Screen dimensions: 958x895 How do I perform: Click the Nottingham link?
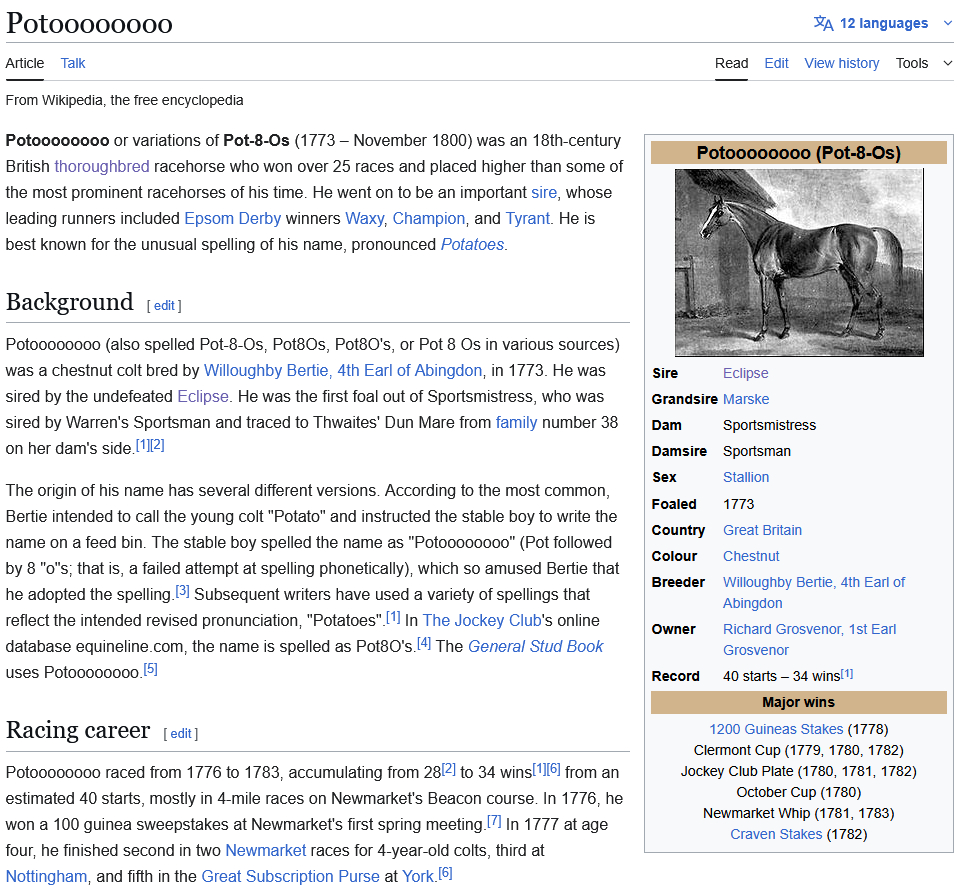[x=46, y=876]
